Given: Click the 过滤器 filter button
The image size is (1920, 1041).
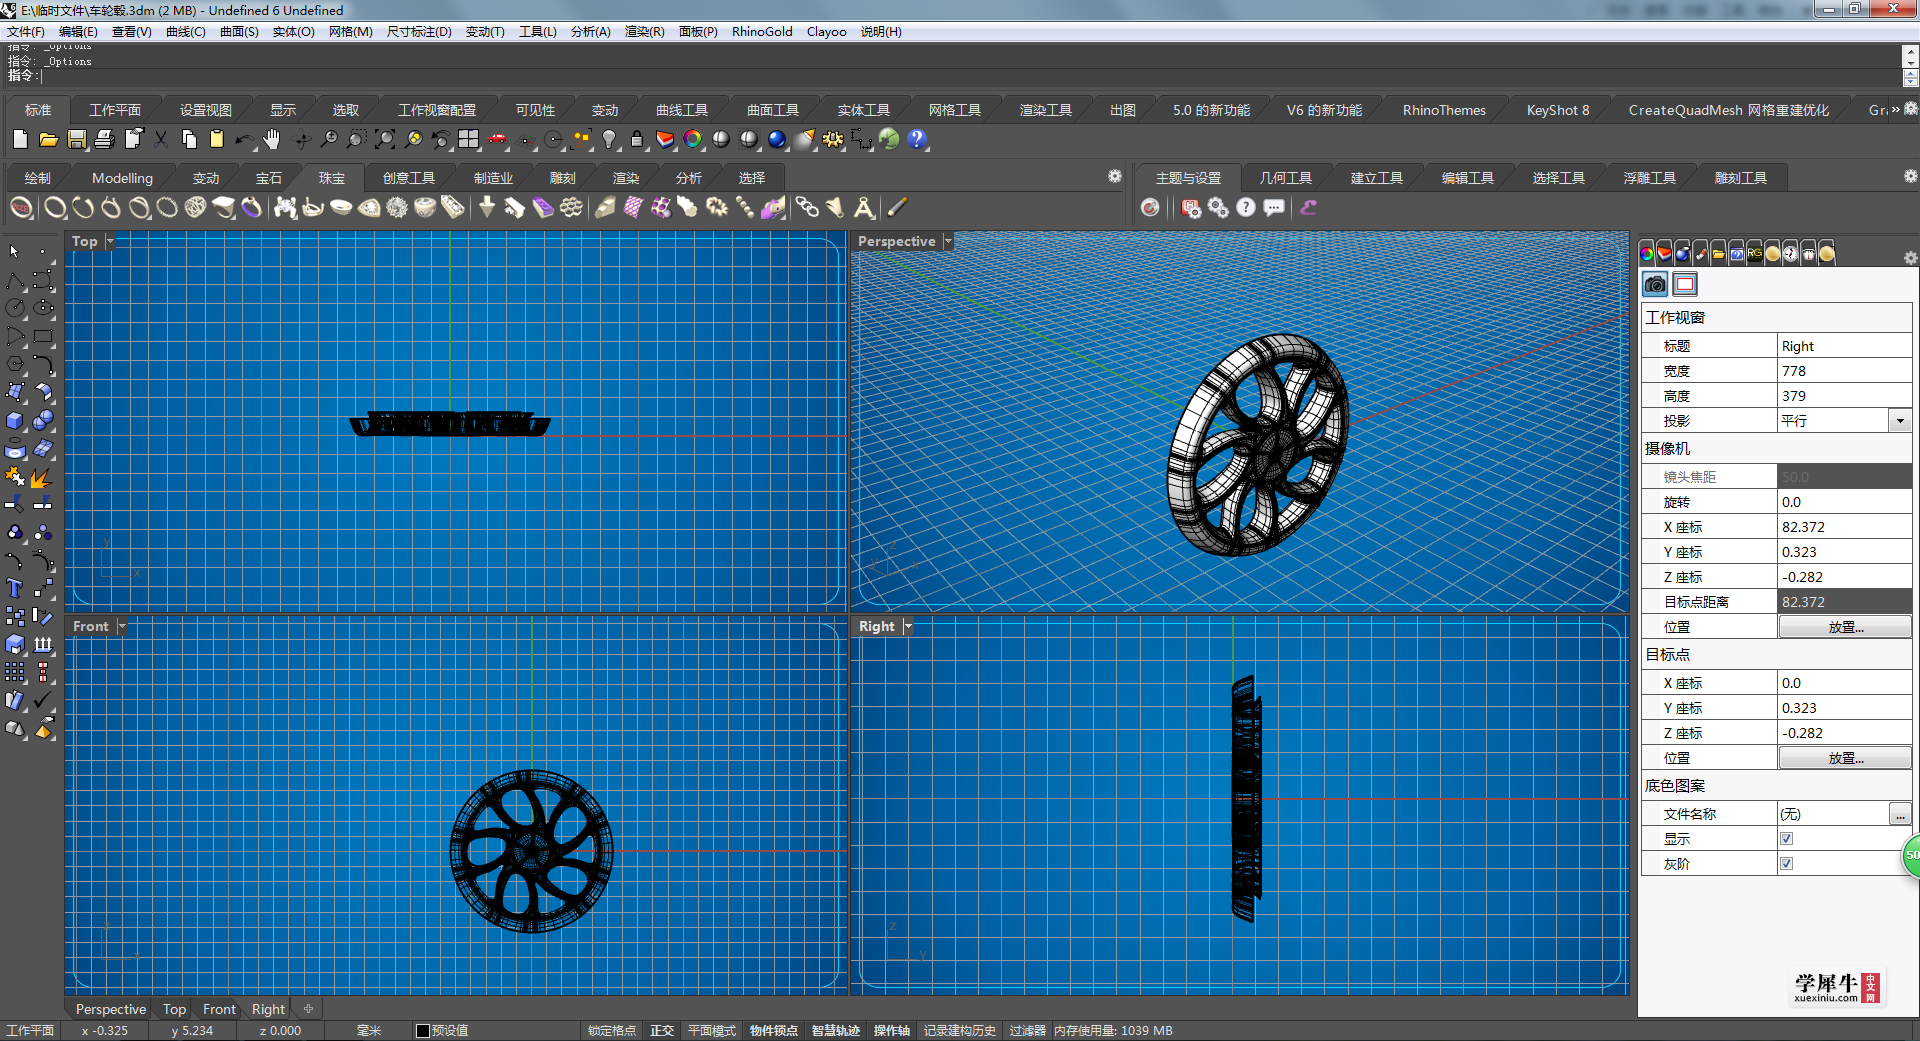Looking at the screenshot, I should tap(1027, 1031).
